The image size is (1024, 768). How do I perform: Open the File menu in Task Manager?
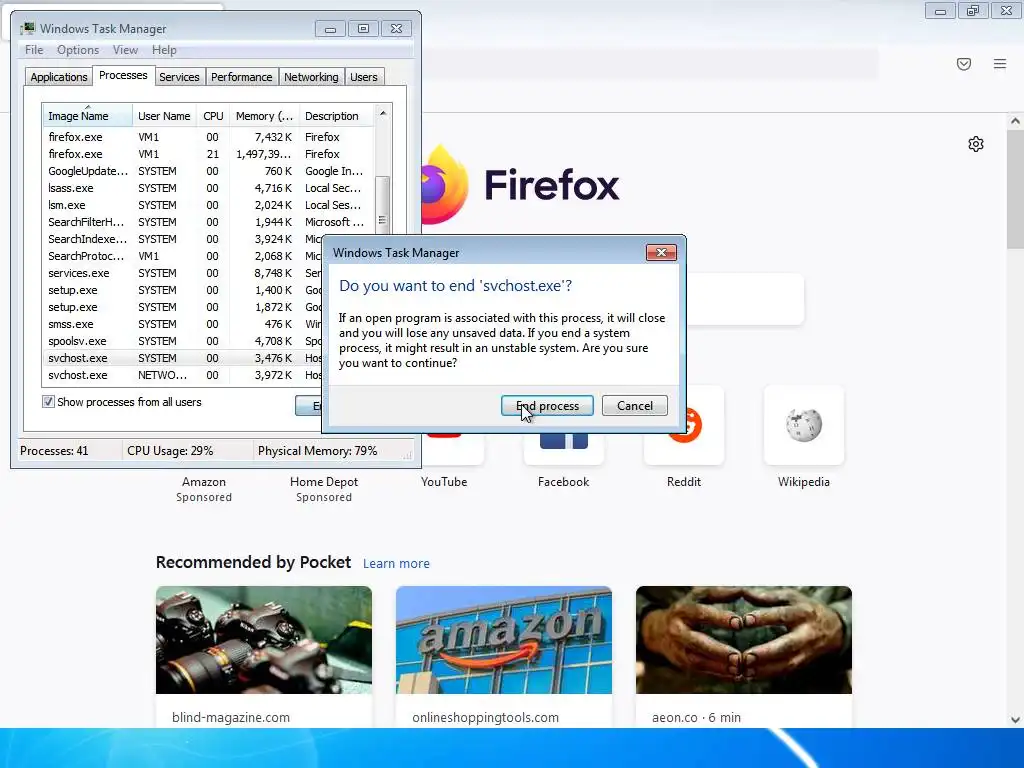tap(34, 50)
